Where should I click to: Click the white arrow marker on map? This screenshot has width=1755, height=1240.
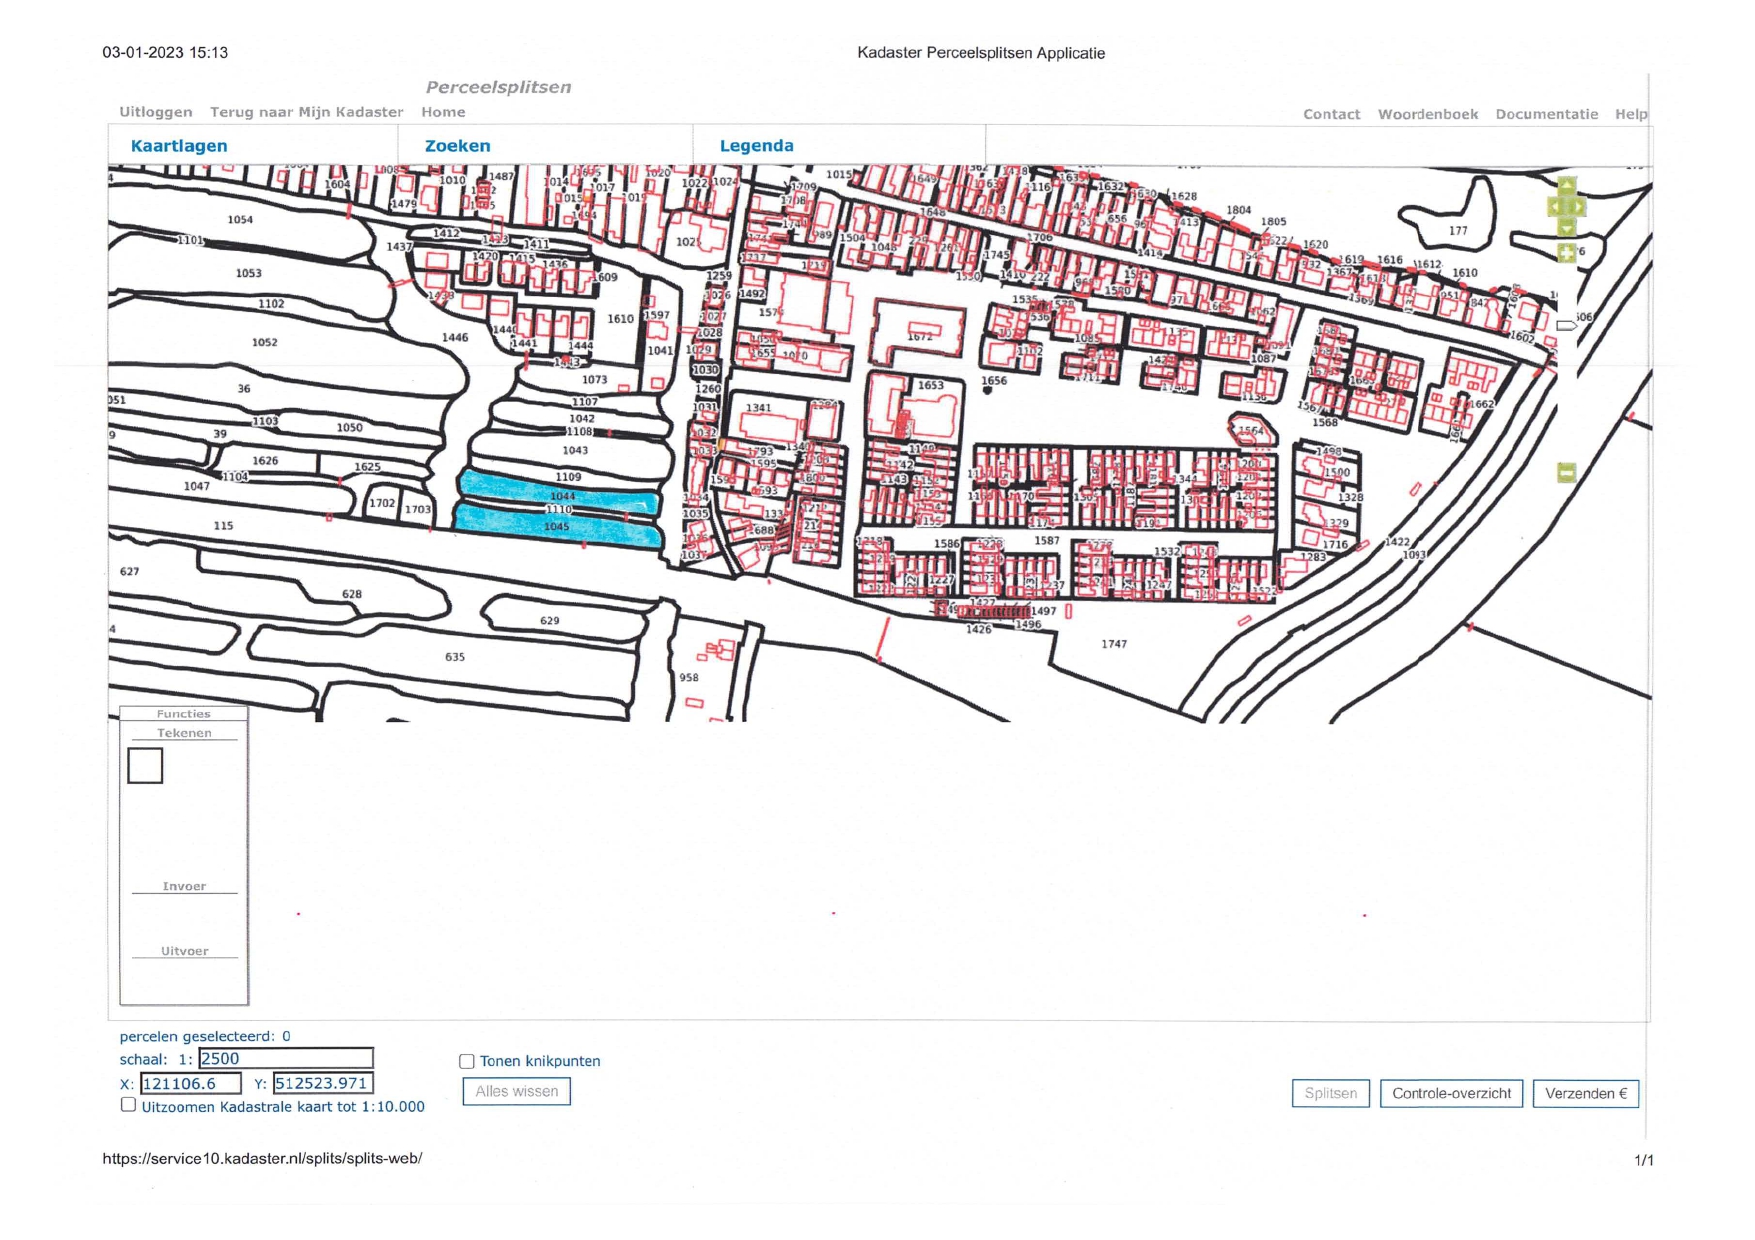point(1566,325)
